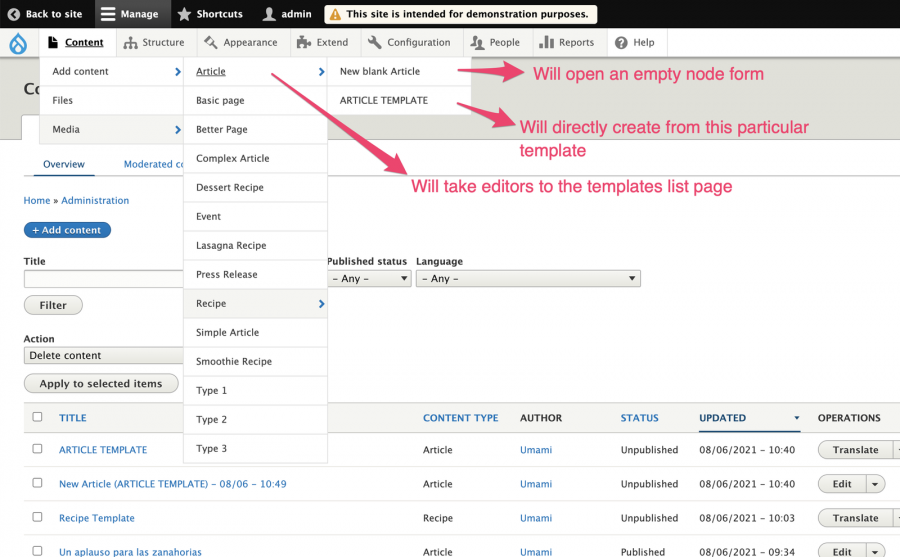
Task: Sort by the Content Type column header
Action: click(x=460, y=418)
